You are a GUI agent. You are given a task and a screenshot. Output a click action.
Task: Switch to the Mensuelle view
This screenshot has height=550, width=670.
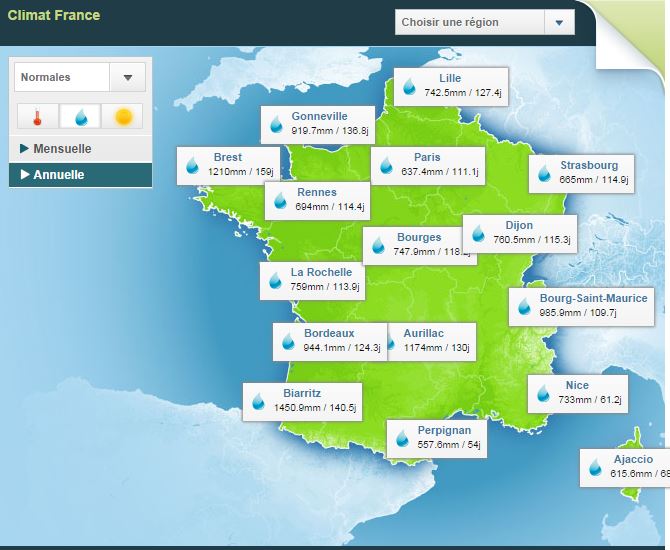62,149
